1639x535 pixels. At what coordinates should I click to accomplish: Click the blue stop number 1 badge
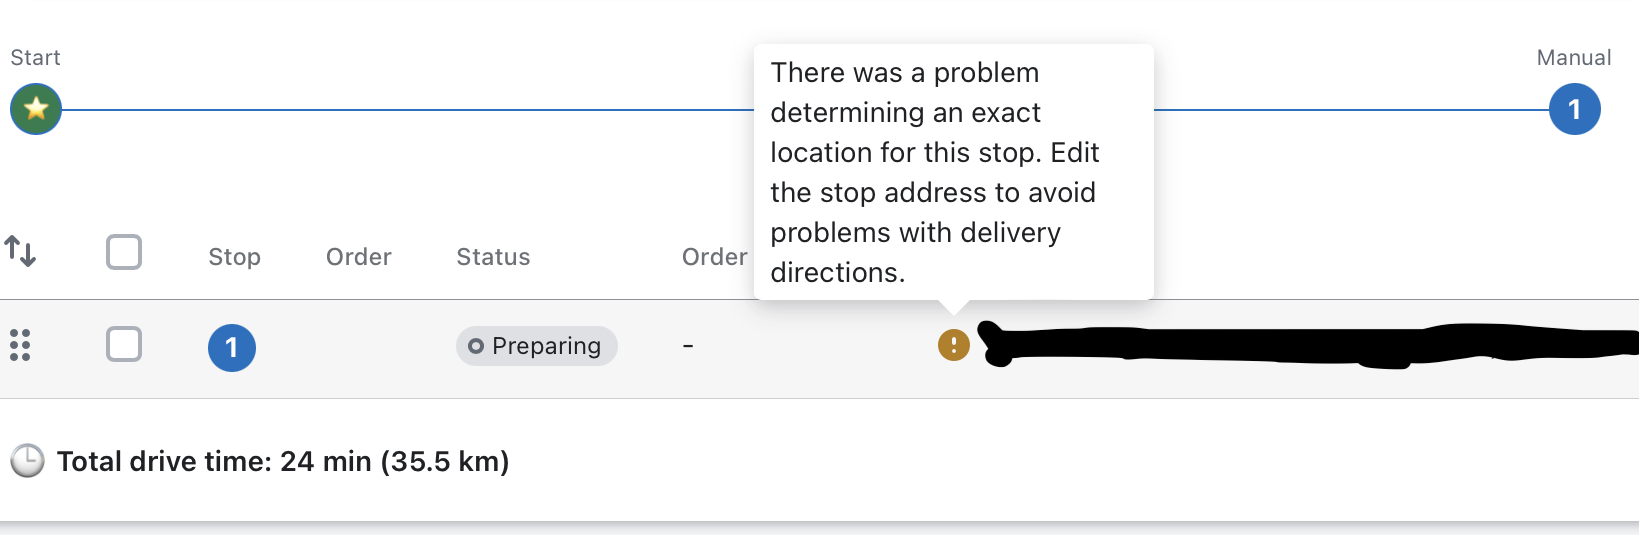tap(232, 347)
